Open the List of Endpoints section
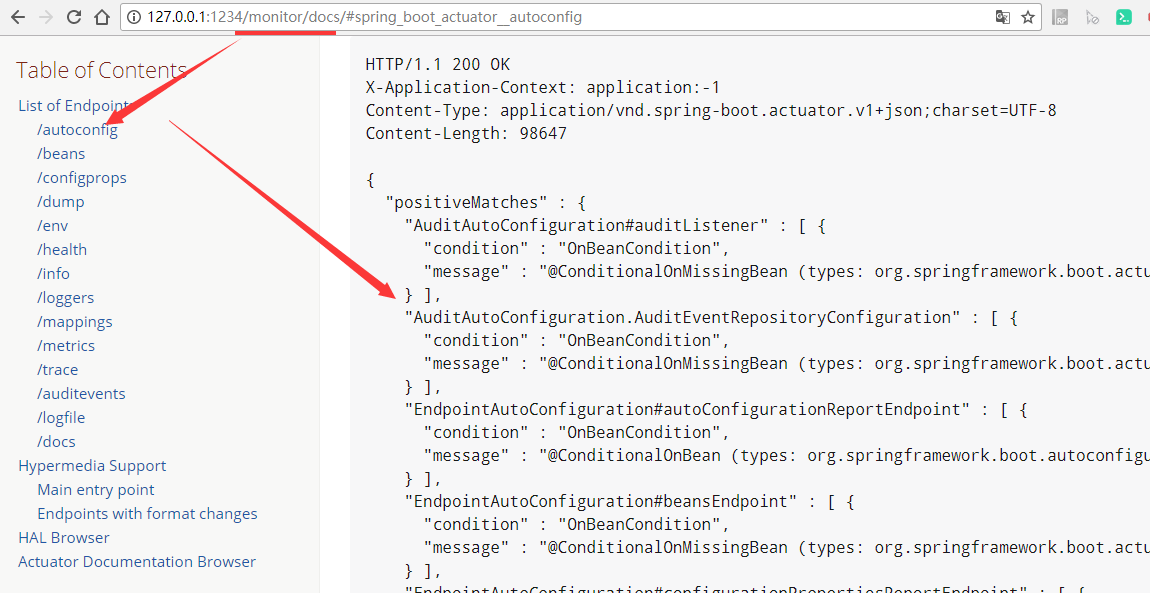 coord(73,106)
